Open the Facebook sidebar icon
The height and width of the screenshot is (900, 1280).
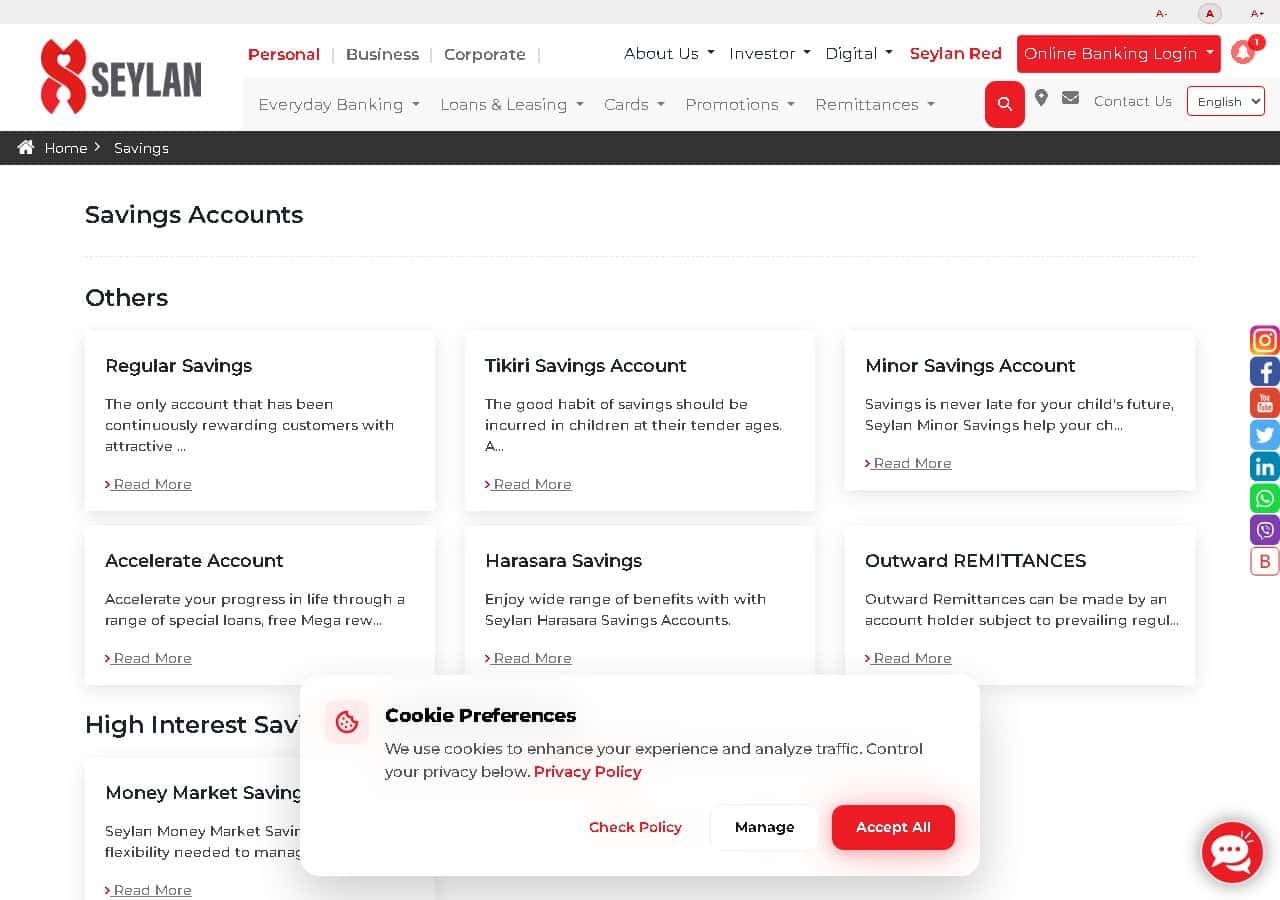click(x=1265, y=372)
